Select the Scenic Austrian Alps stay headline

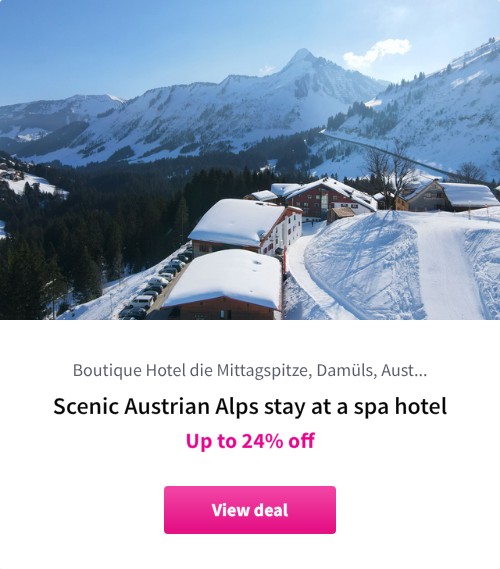click(x=250, y=406)
